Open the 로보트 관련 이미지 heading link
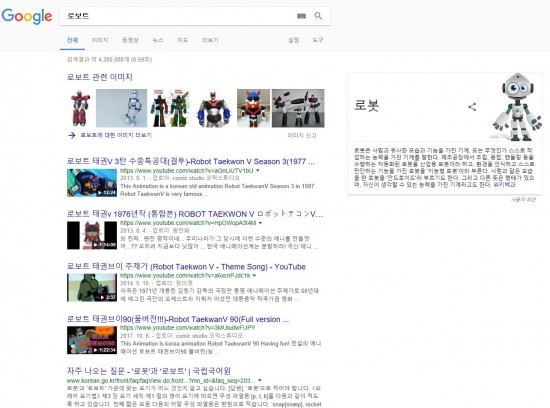This screenshot has height=408, width=550. pos(100,77)
